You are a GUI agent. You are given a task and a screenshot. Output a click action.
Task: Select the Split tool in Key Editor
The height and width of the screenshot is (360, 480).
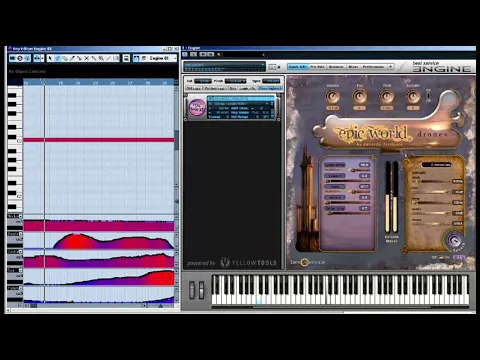79,58
